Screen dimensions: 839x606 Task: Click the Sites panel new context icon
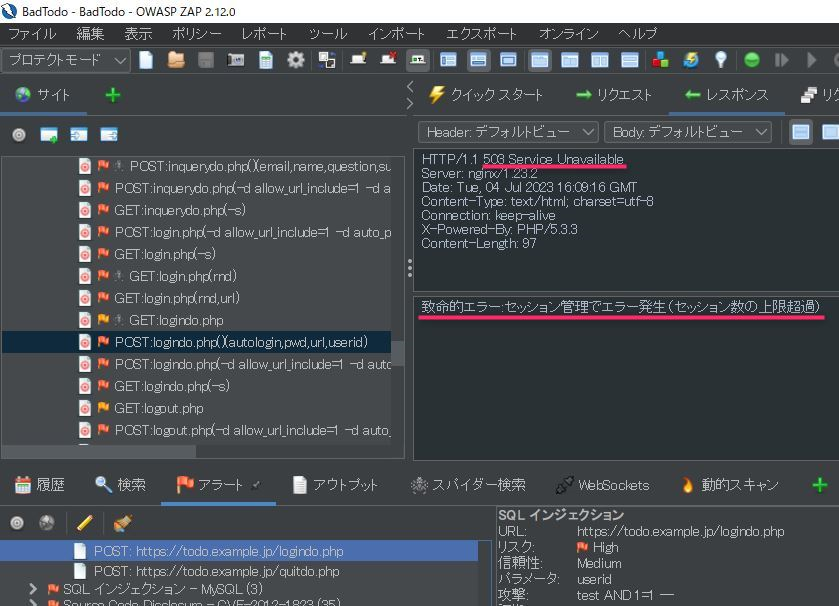tap(49, 135)
